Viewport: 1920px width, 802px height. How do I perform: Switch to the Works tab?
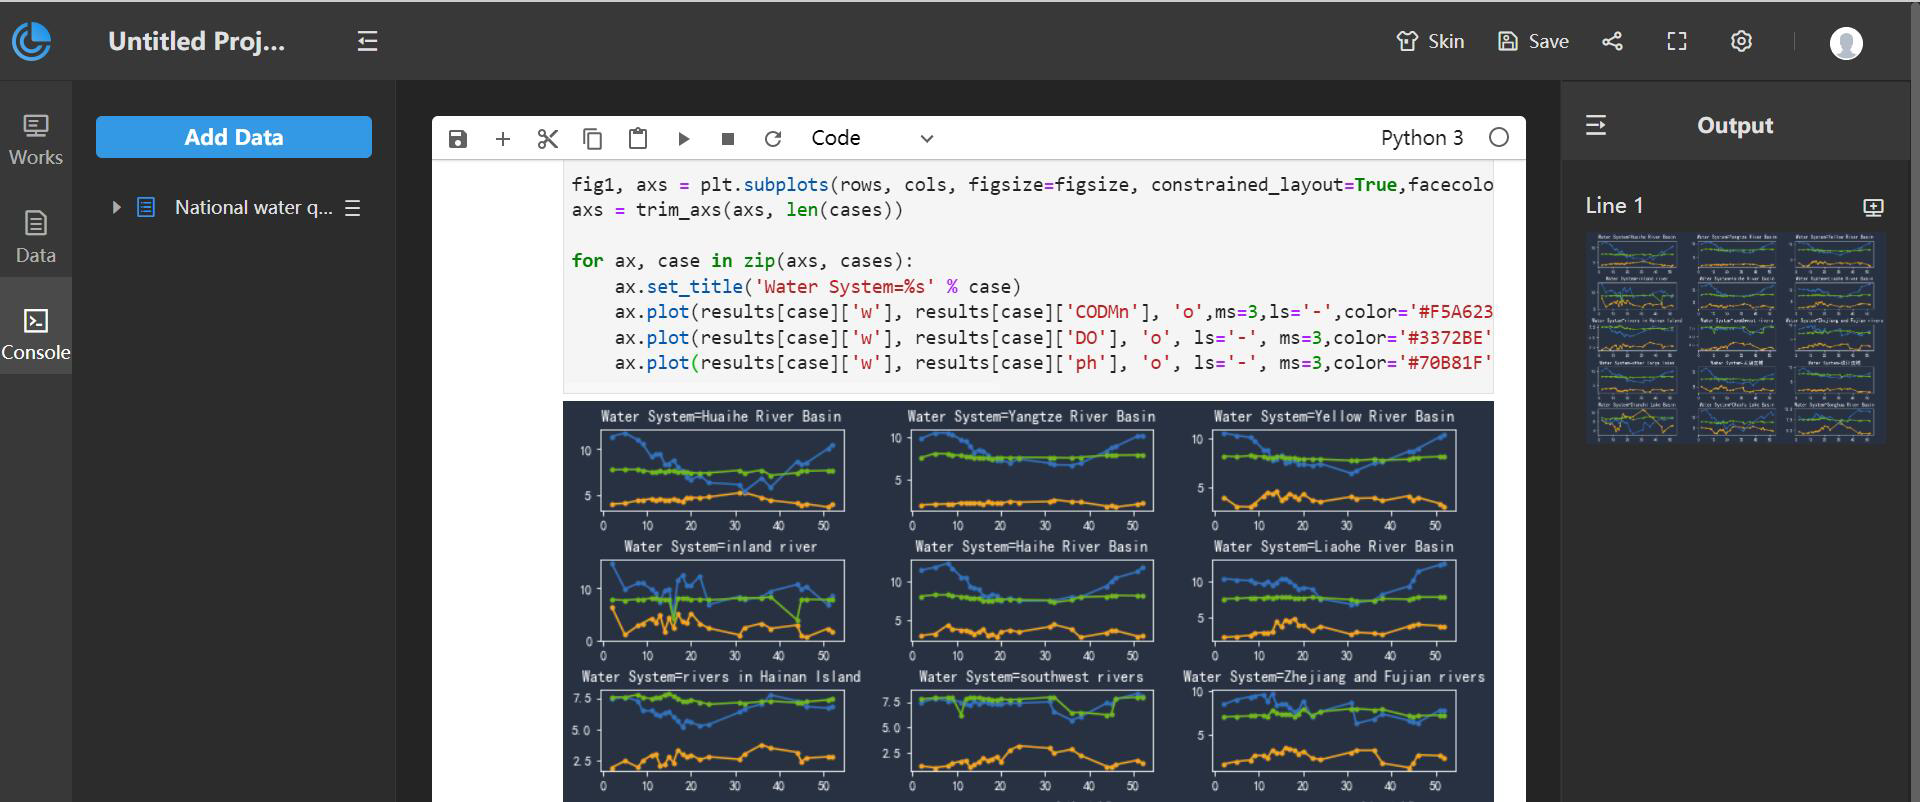pyautogui.click(x=36, y=139)
